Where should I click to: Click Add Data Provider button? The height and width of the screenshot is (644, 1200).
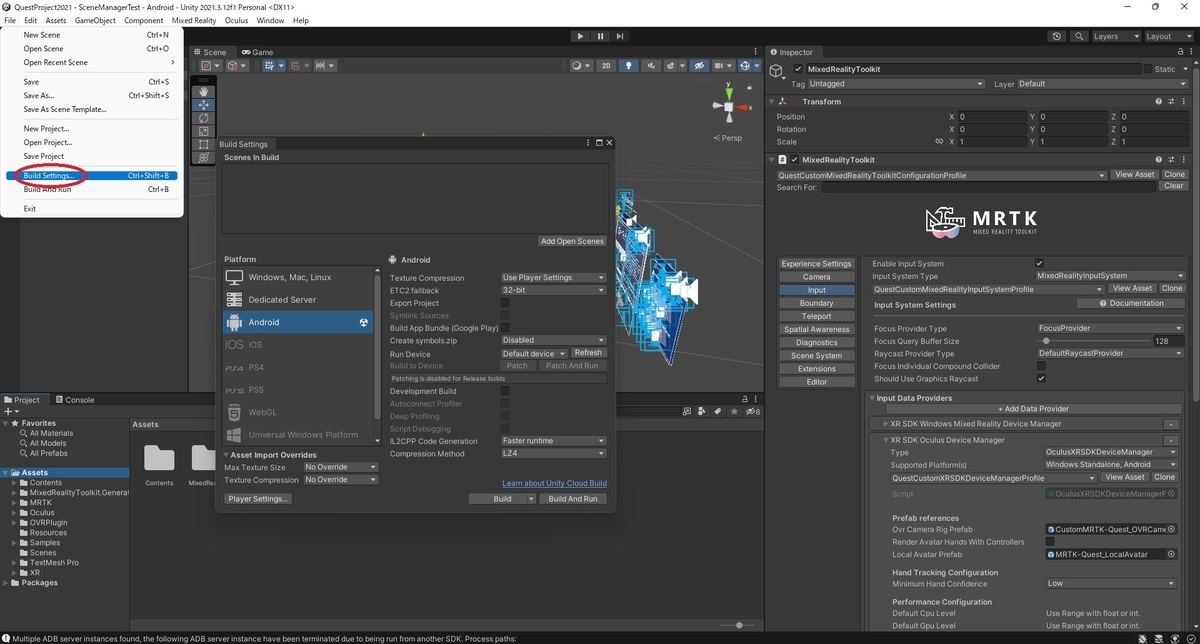click(1033, 409)
